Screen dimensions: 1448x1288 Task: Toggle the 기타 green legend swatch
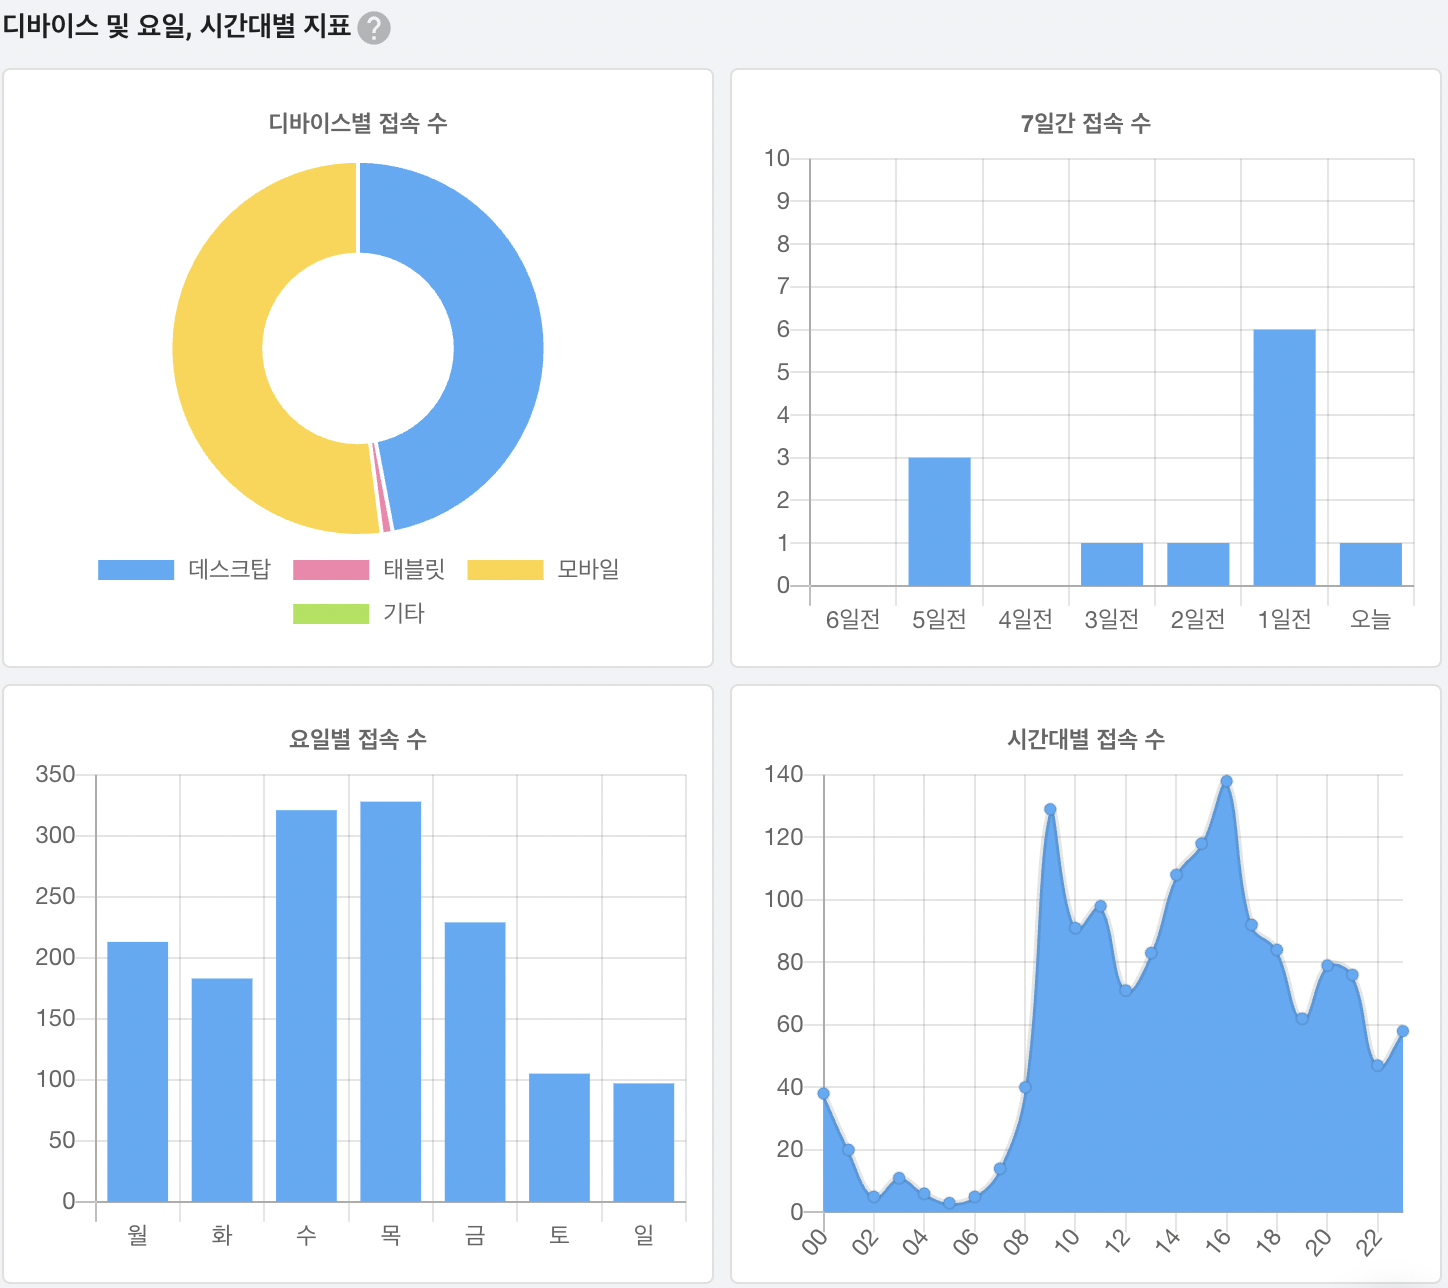click(x=331, y=613)
